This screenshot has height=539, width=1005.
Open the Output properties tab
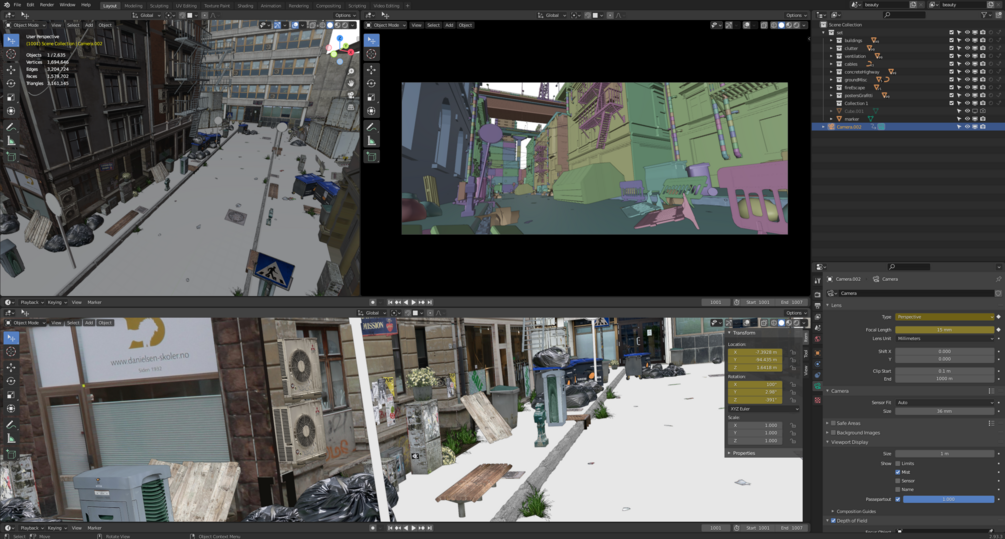tap(817, 306)
